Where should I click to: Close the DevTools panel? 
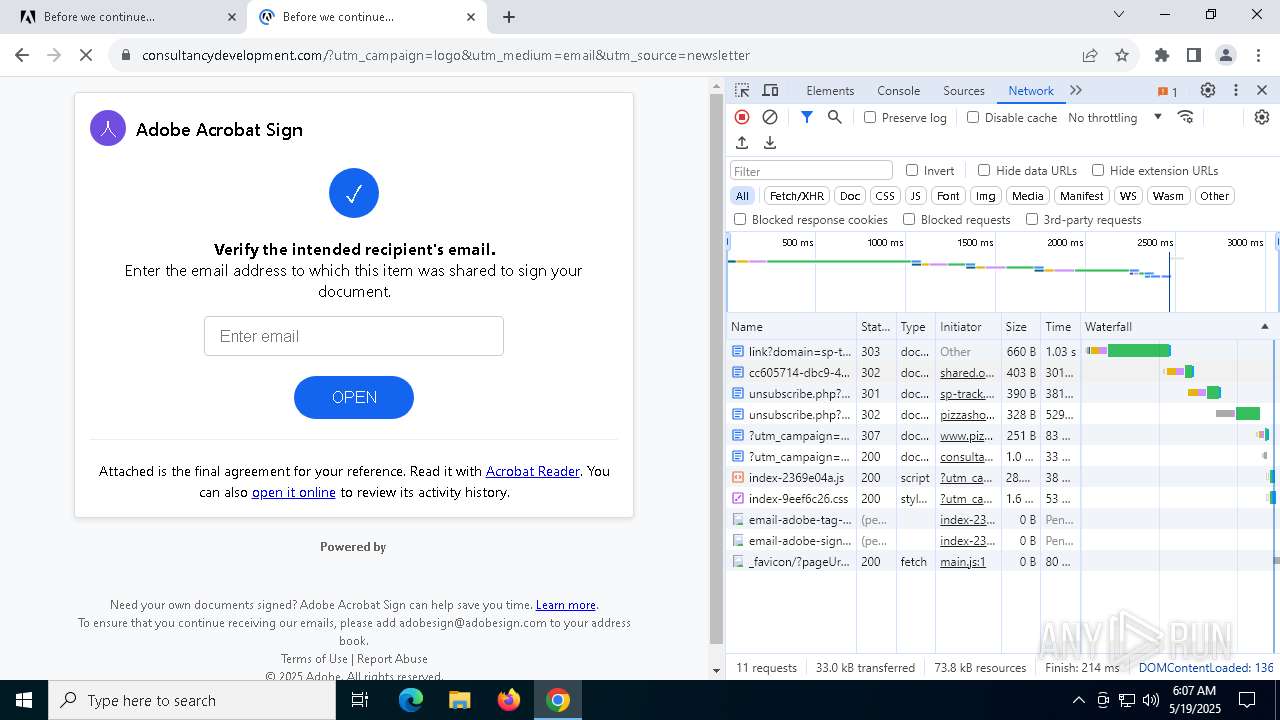[1262, 90]
